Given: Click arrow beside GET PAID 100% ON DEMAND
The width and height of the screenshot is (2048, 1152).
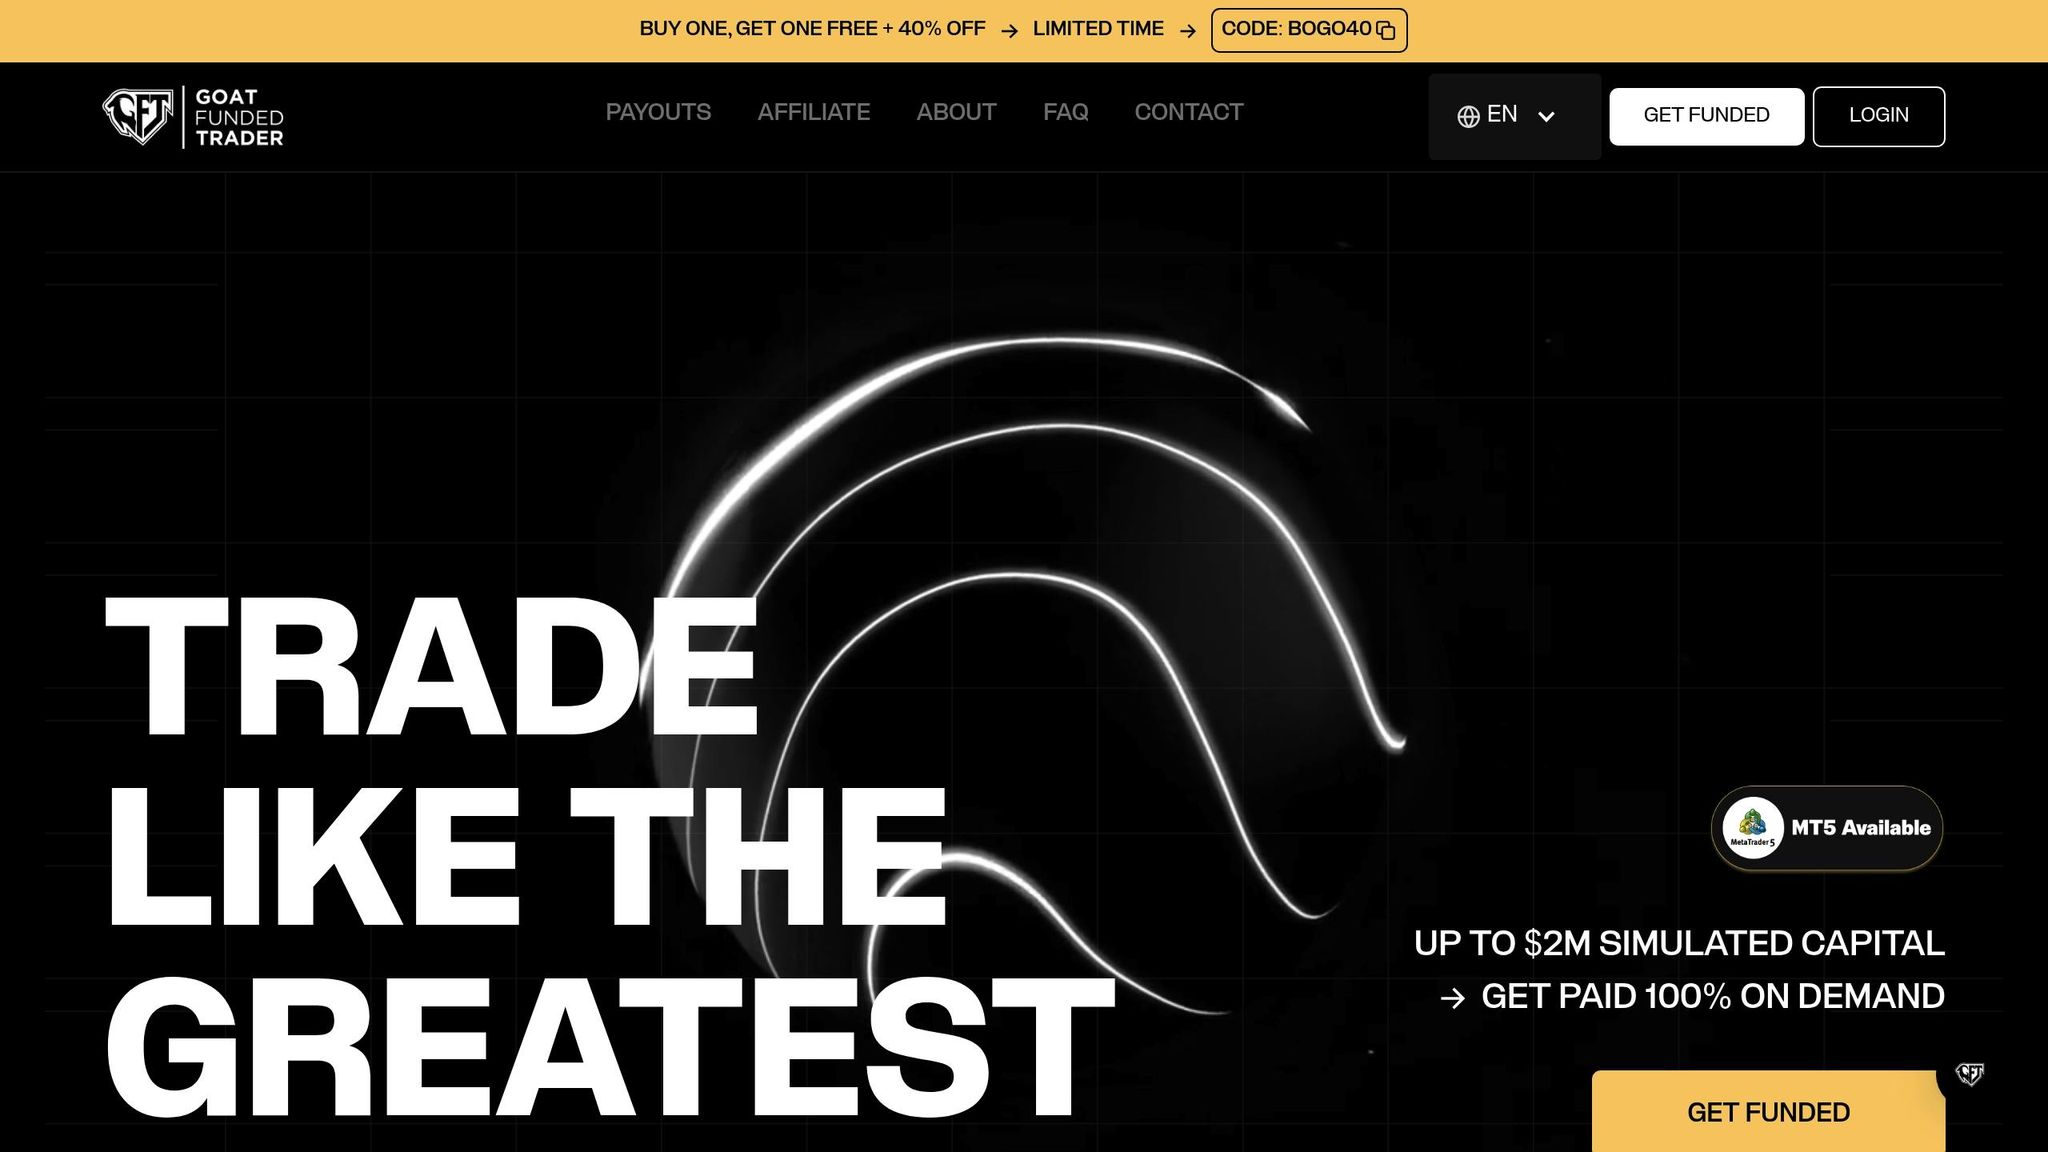Looking at the screenshot, I should point(1452,997).
